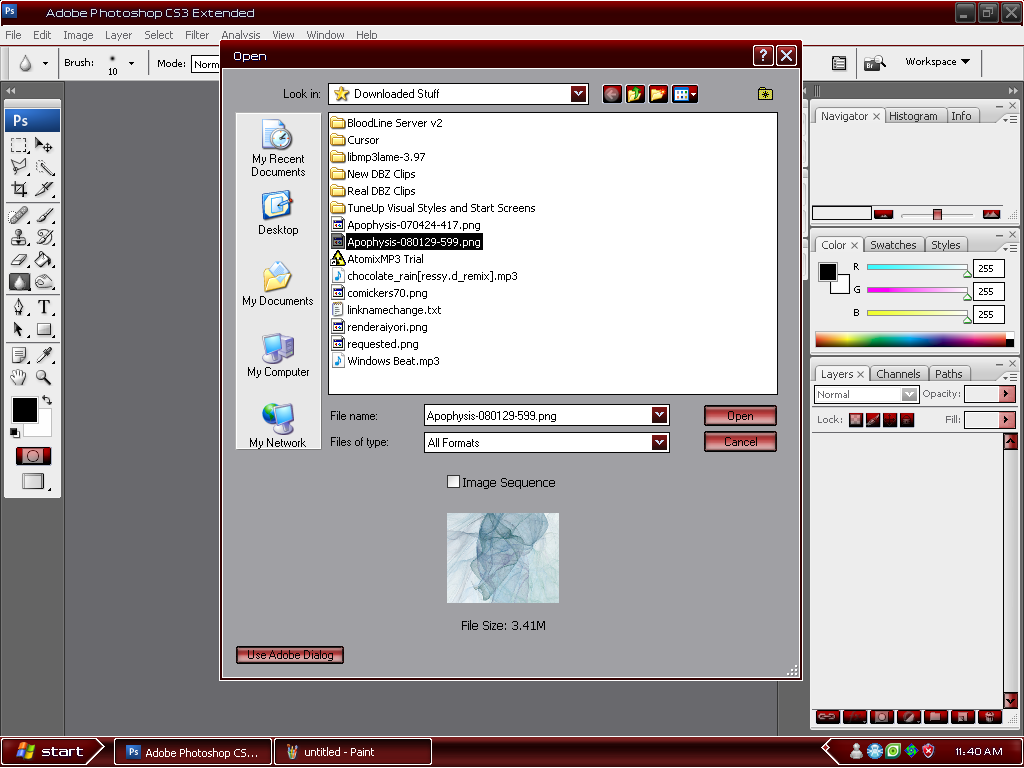Viewport: 1024px width, 768px height.
Task: Go back to last visited folder
Action: pos(612,94)
